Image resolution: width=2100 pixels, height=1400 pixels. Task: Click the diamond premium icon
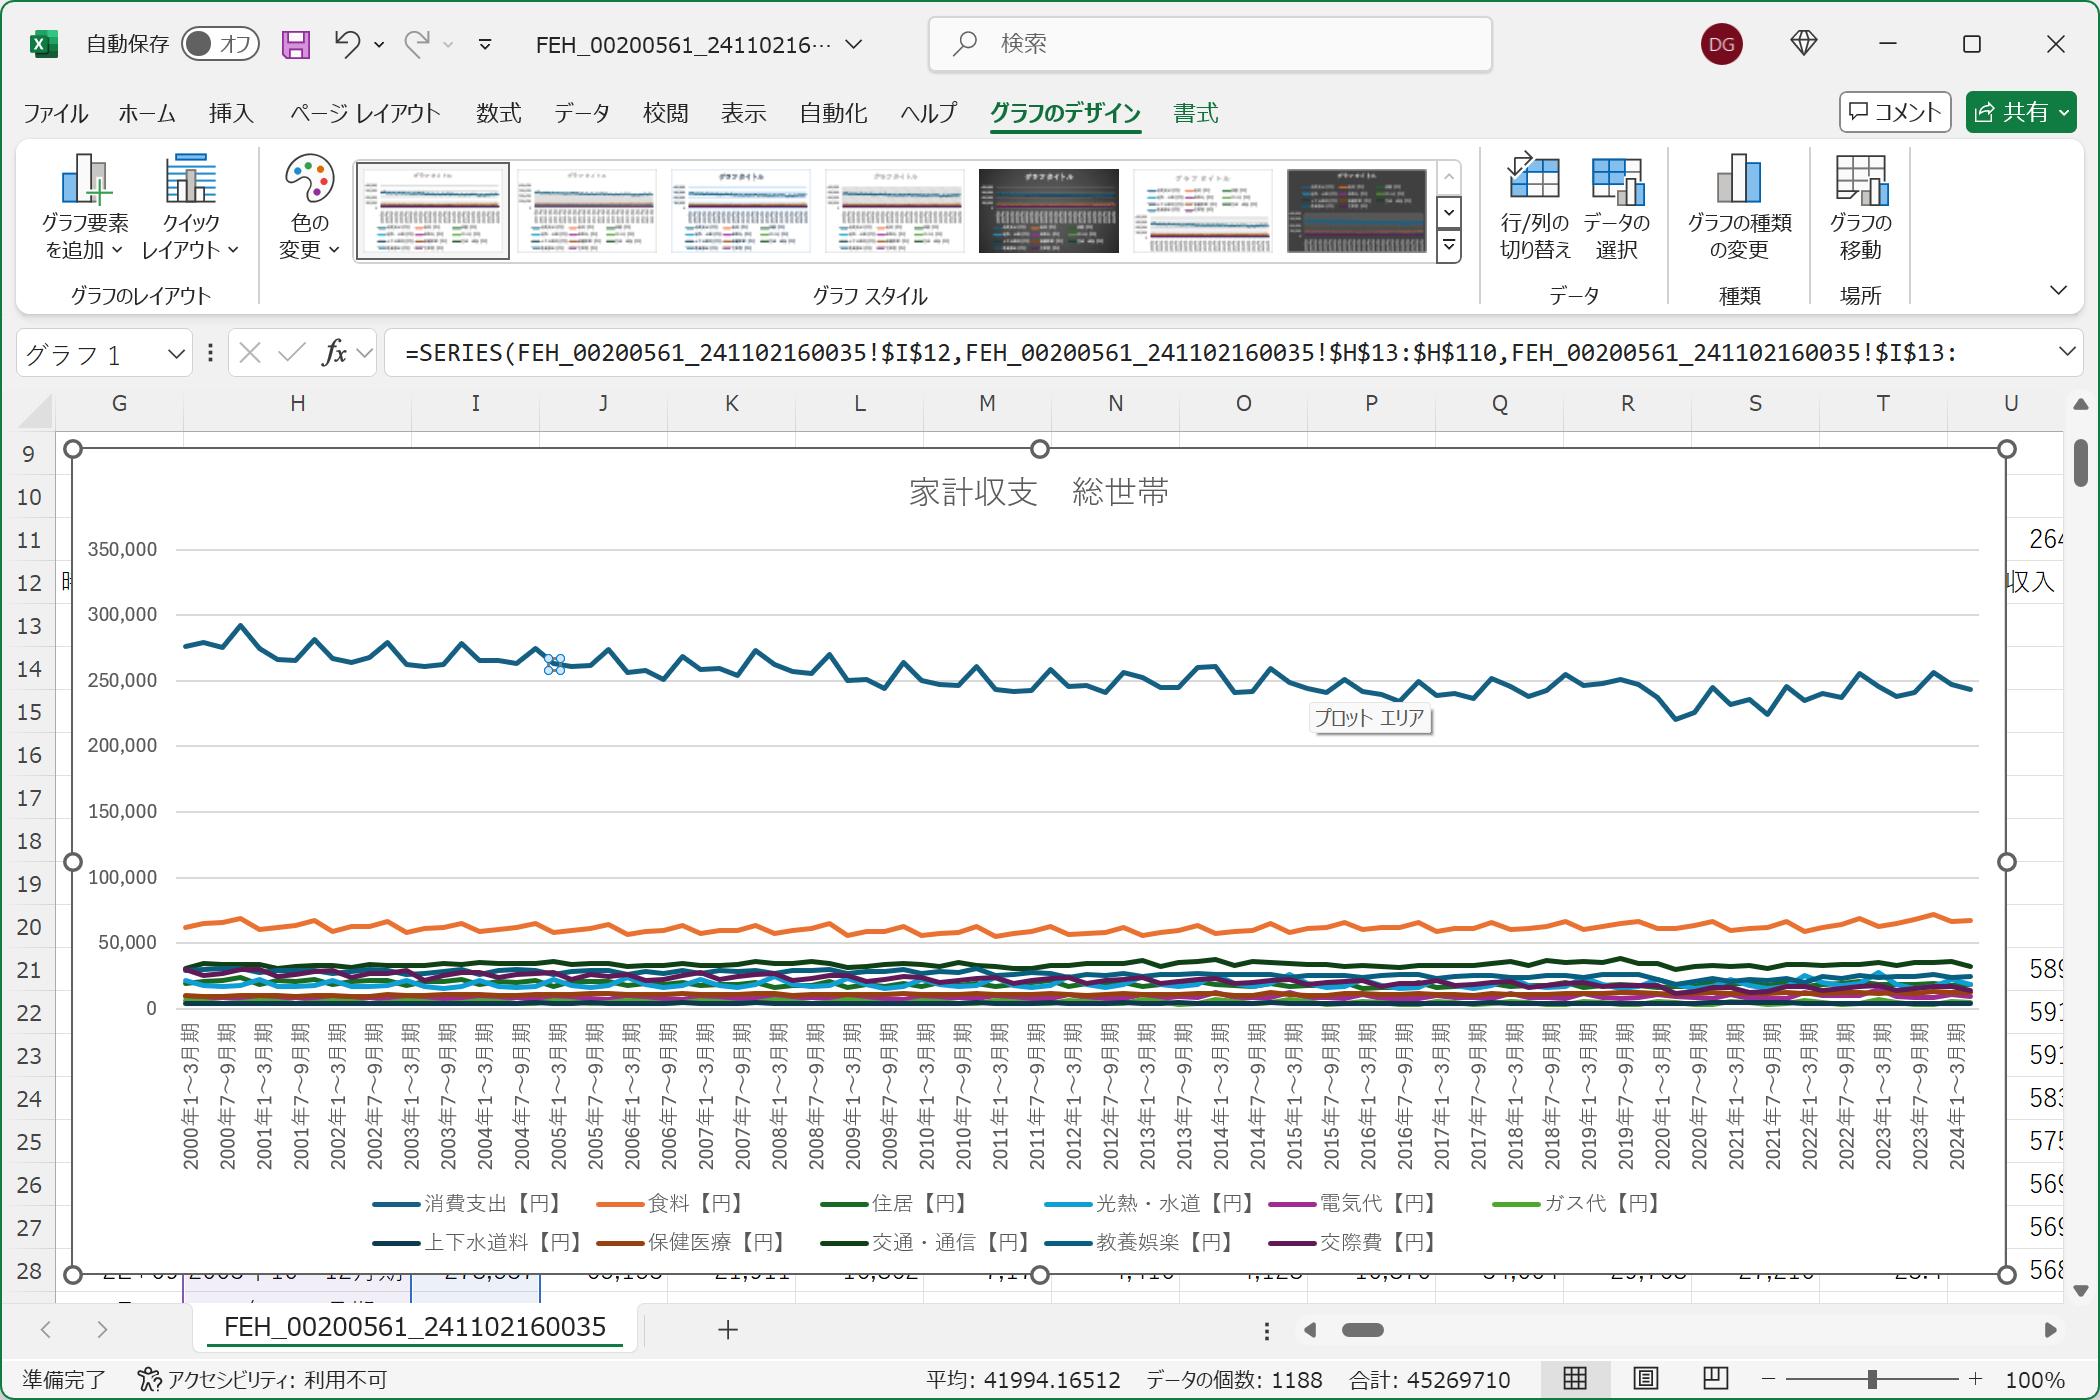coord(1803,43)
